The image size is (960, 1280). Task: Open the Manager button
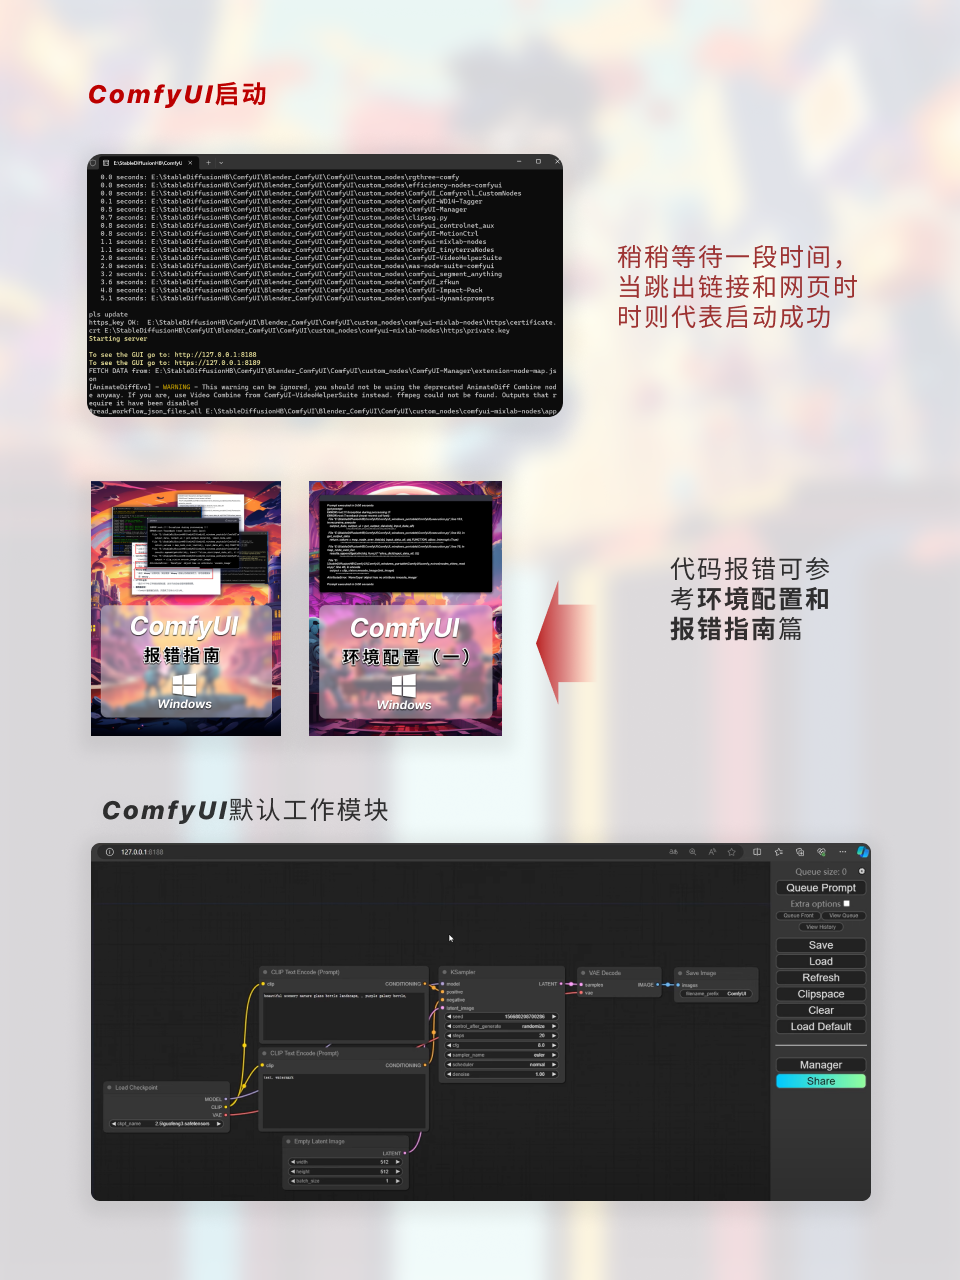[821, 1065]
